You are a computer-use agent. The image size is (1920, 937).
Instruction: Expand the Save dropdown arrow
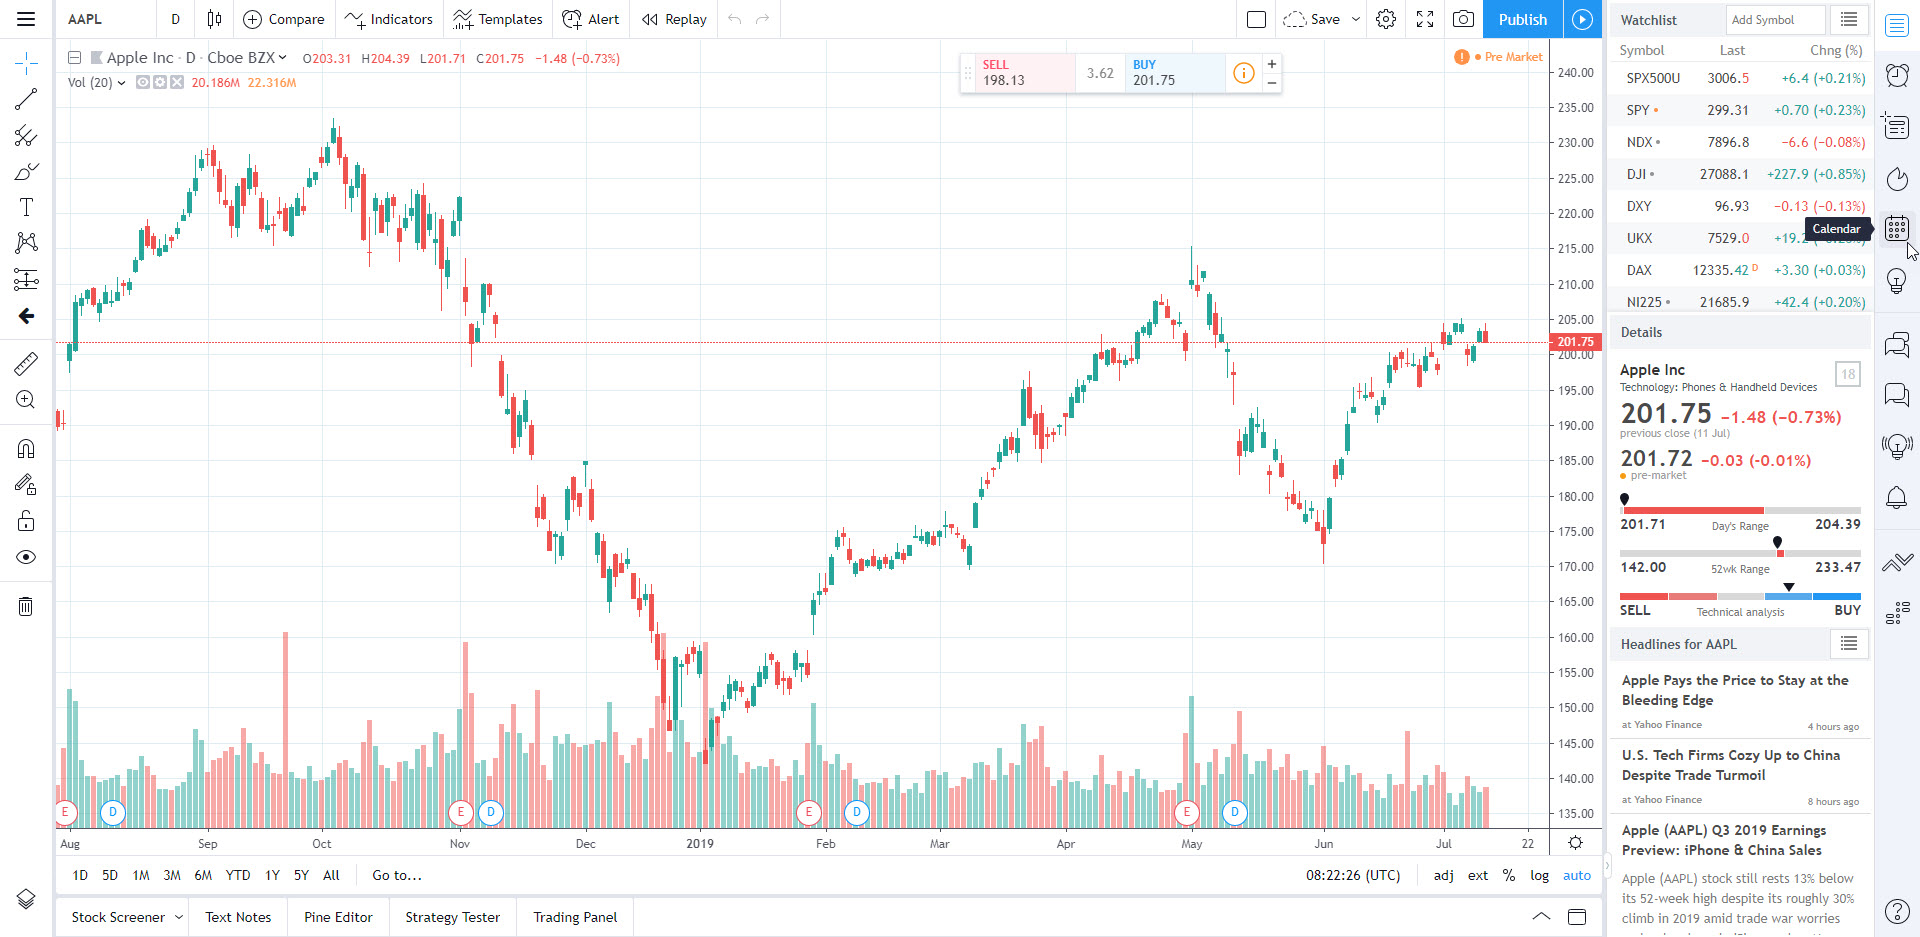click(1356, 19)
